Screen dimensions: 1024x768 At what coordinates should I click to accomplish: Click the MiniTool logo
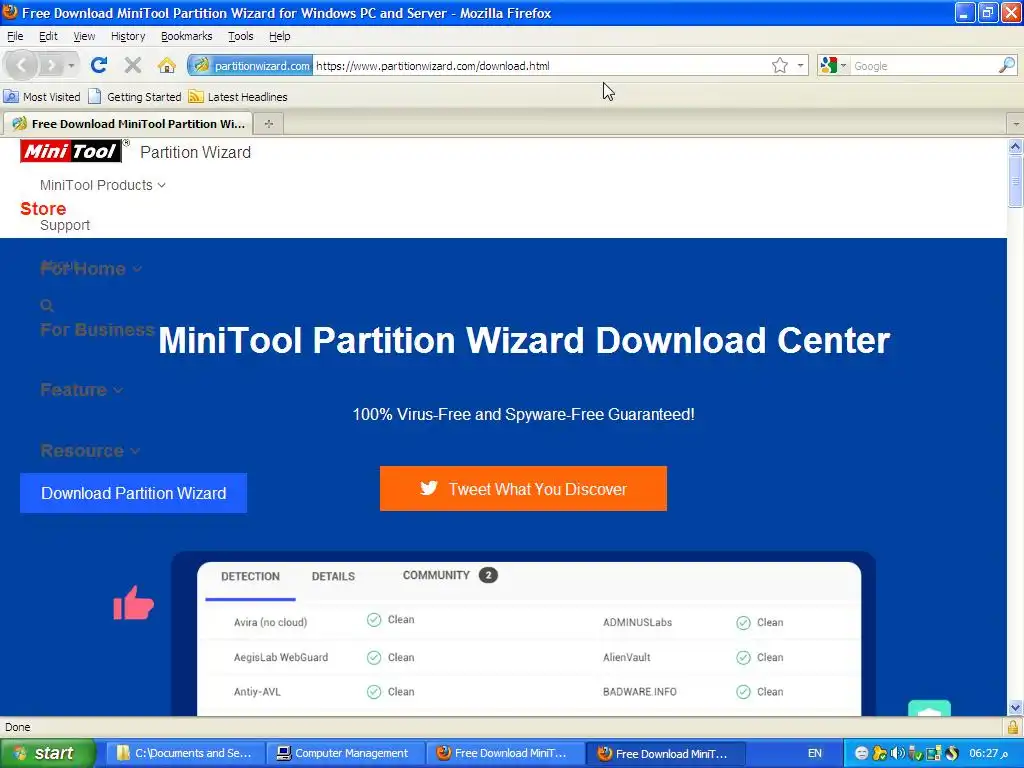point(71,152)
